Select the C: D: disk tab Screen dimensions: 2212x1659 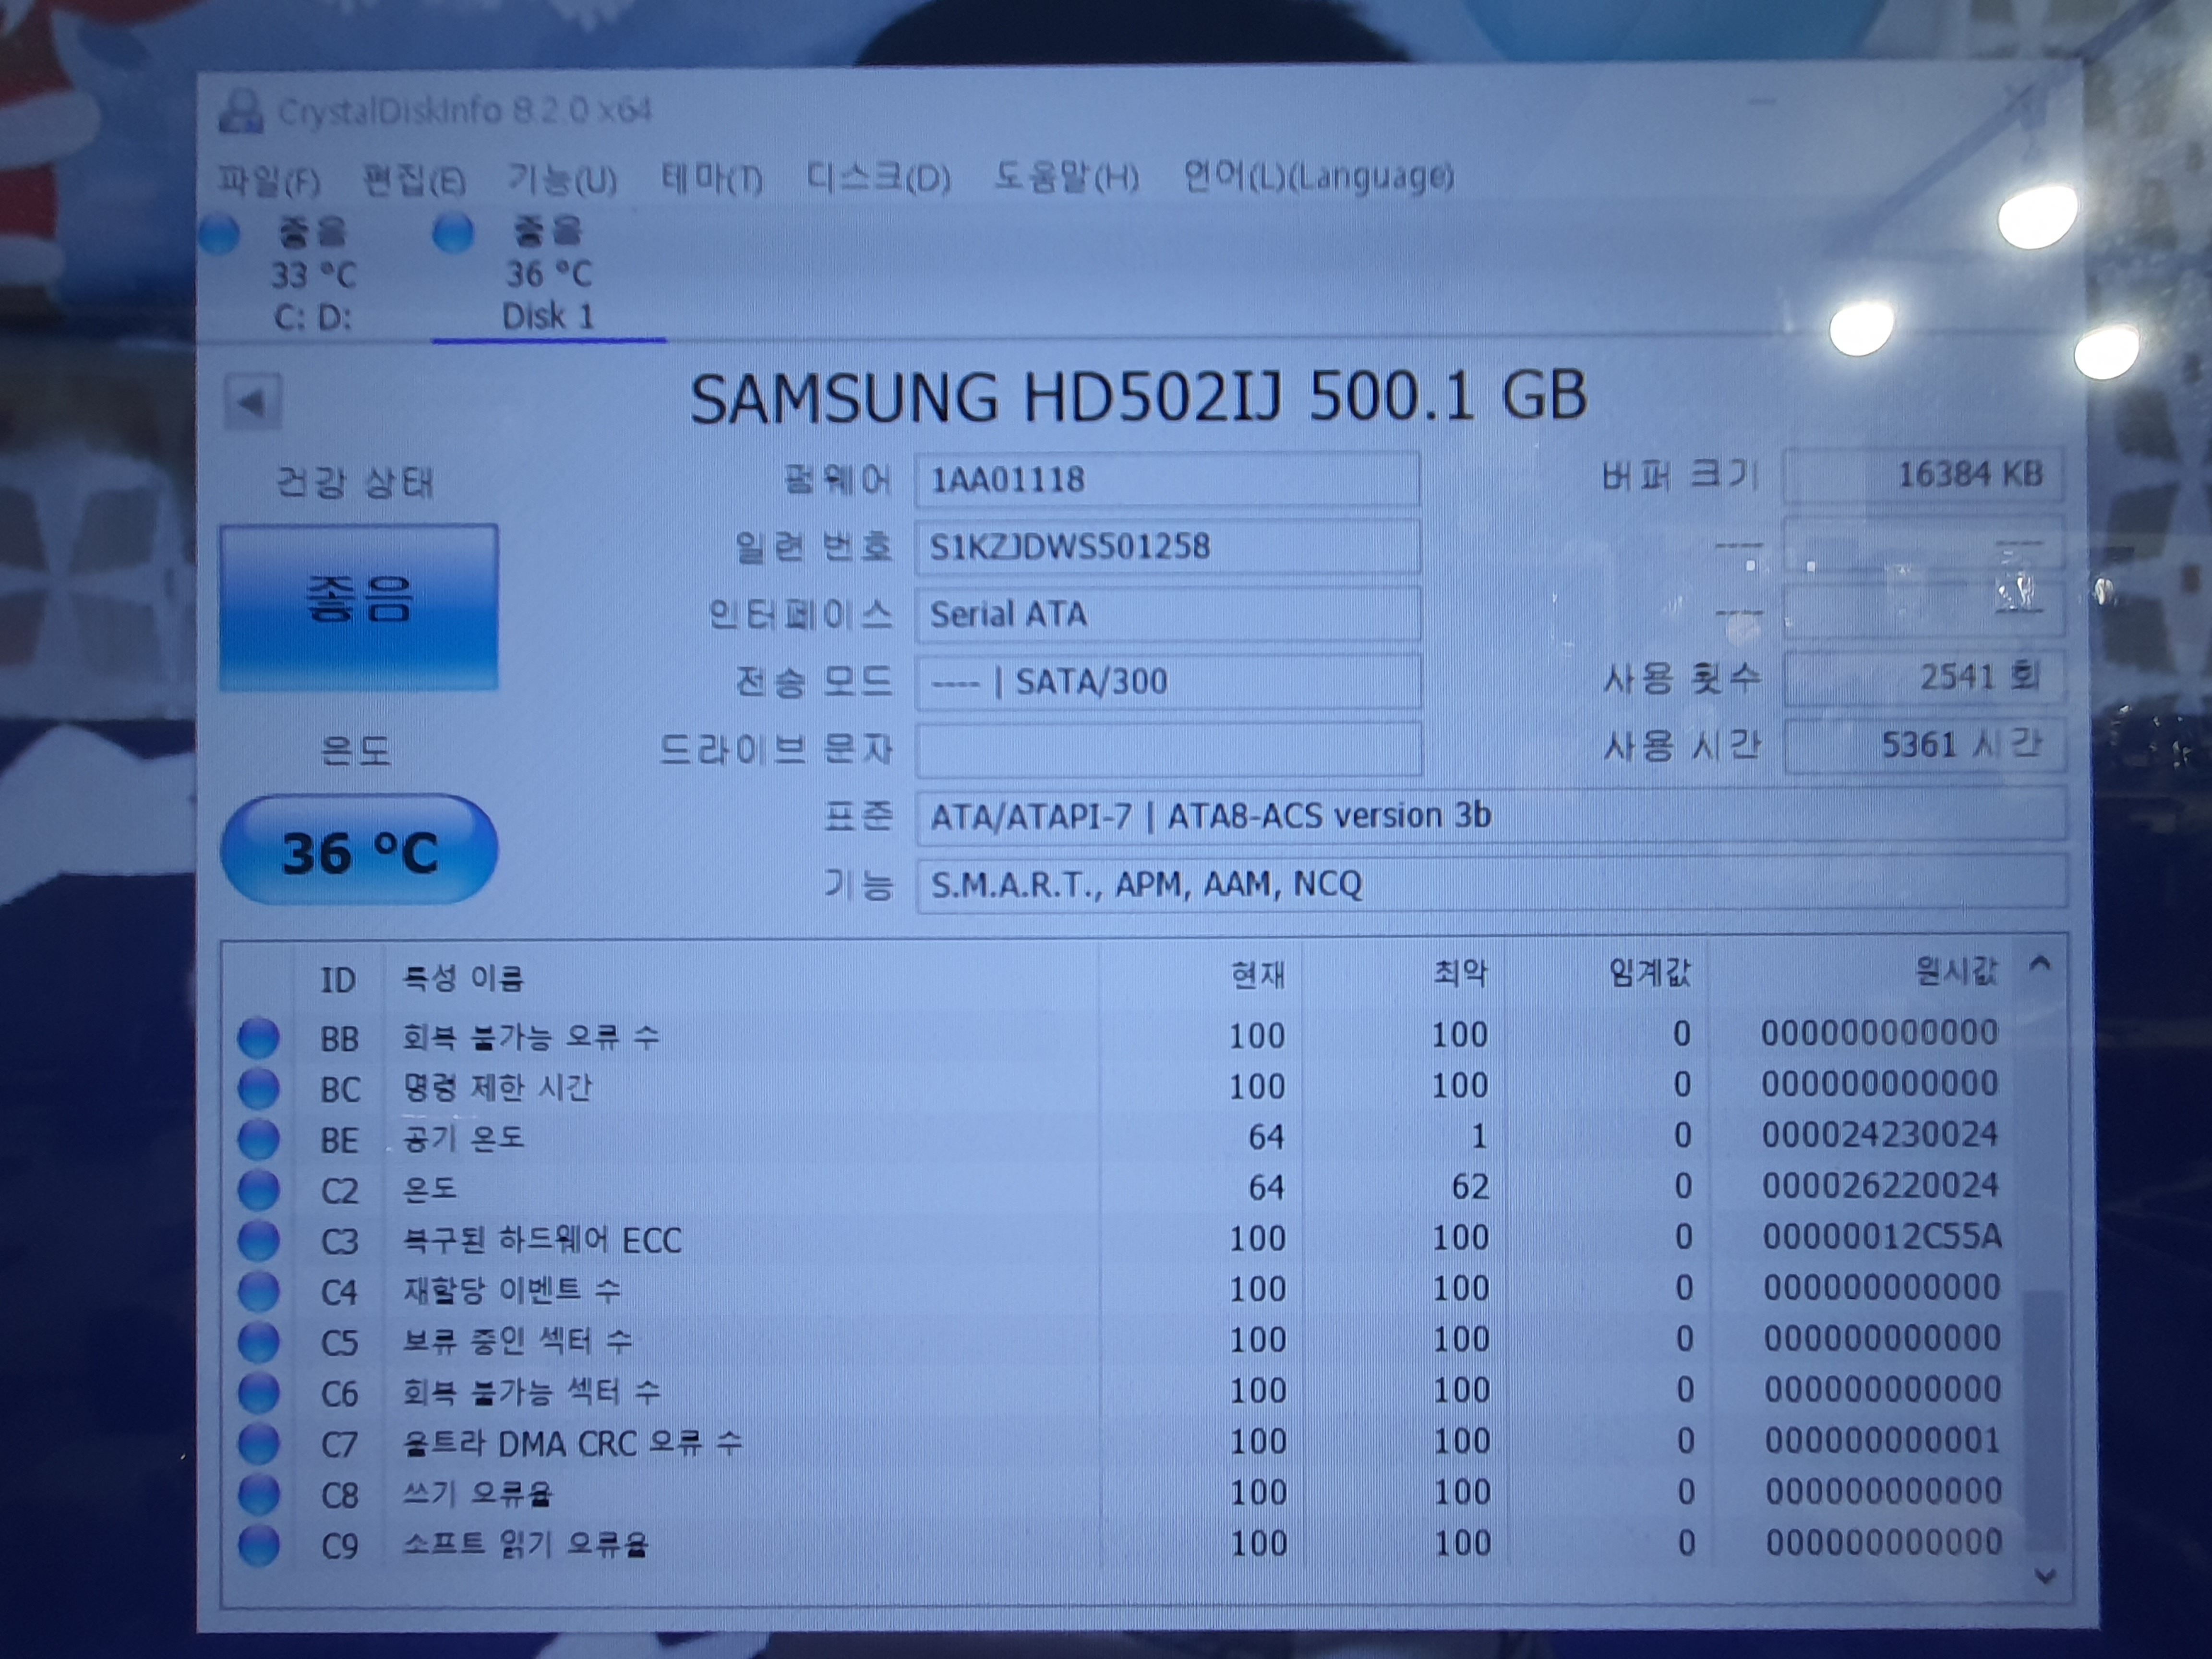coord(313,275)
